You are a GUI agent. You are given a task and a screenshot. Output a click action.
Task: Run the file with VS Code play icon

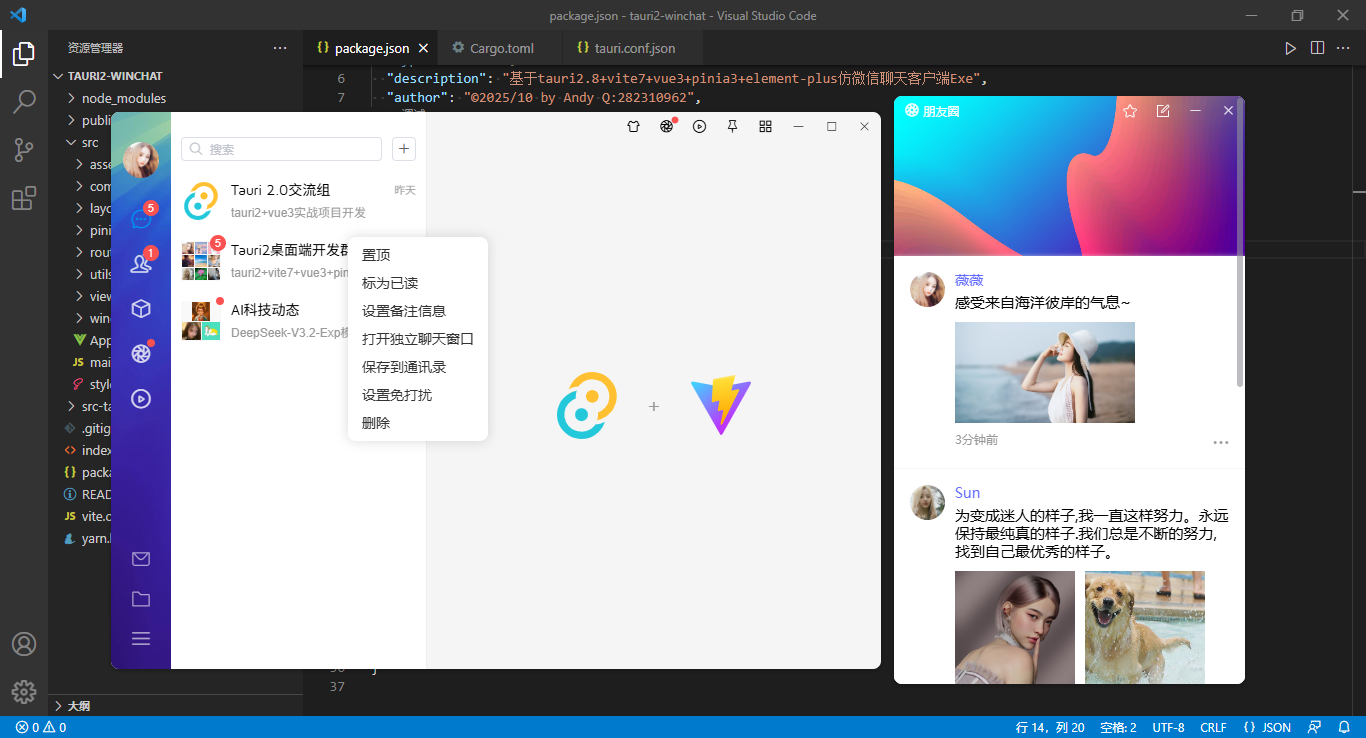pyautogui.click(x=1291, y=48)
